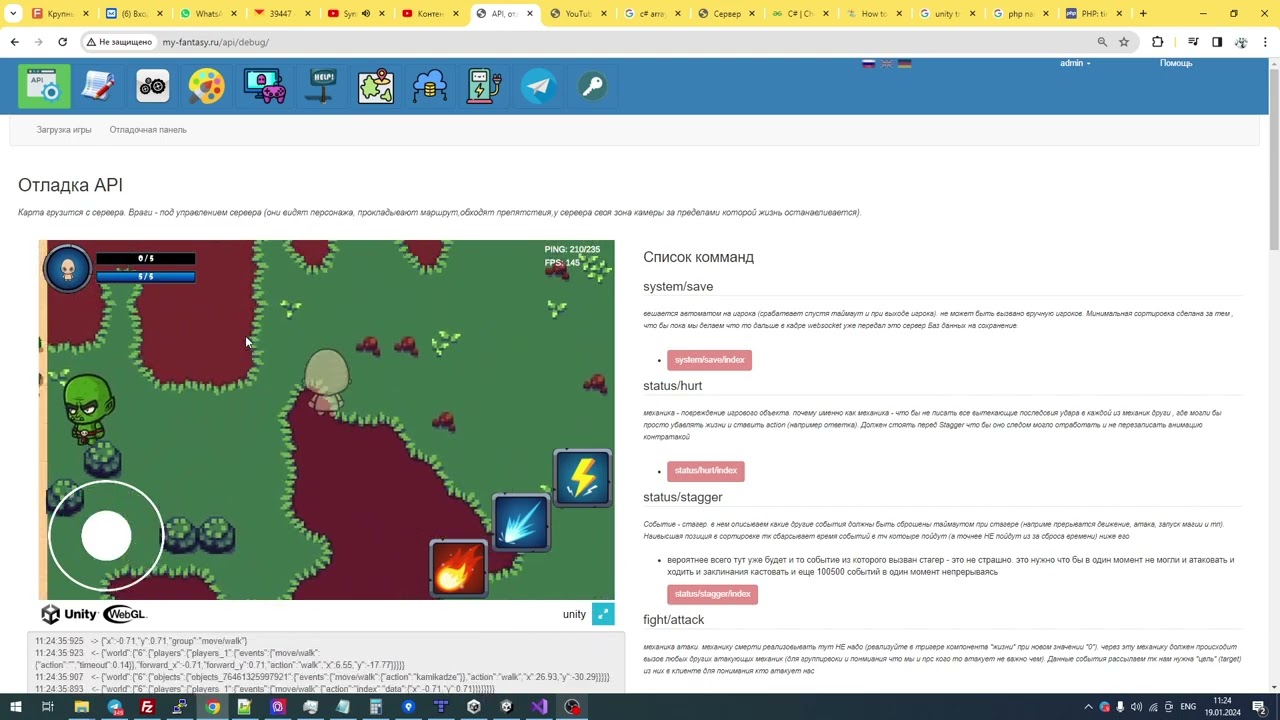Viewport: 1280px width, 720px height.
Task: Click the status/stagger/index button
Action: (712, 594)
